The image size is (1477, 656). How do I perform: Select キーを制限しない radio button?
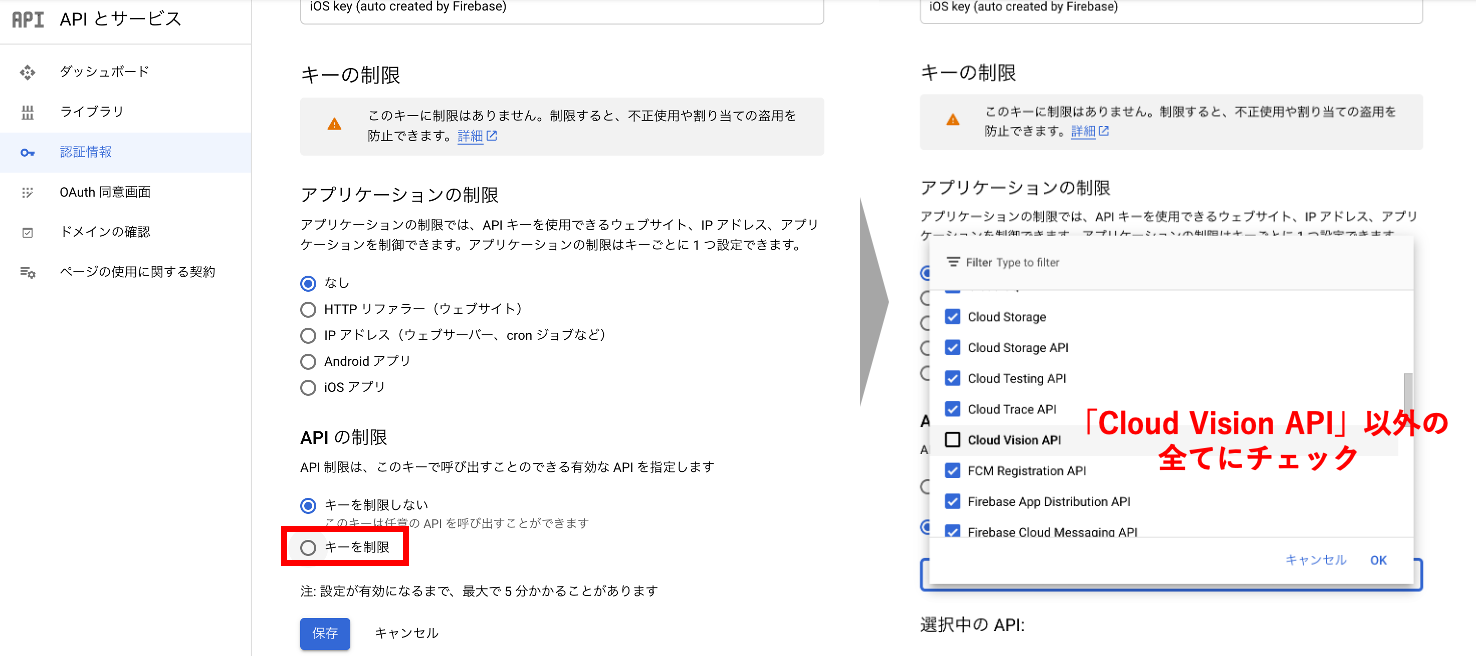(x=308, y=505)
